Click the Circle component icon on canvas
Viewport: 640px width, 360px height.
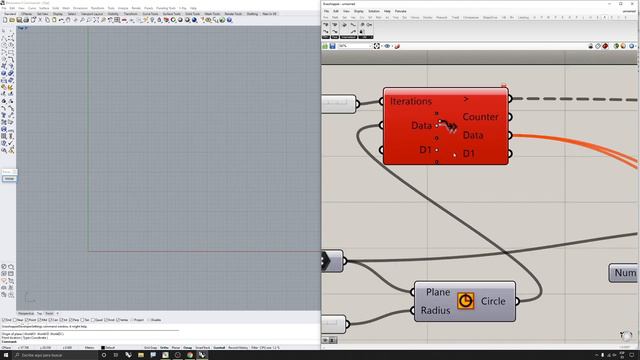465,301
